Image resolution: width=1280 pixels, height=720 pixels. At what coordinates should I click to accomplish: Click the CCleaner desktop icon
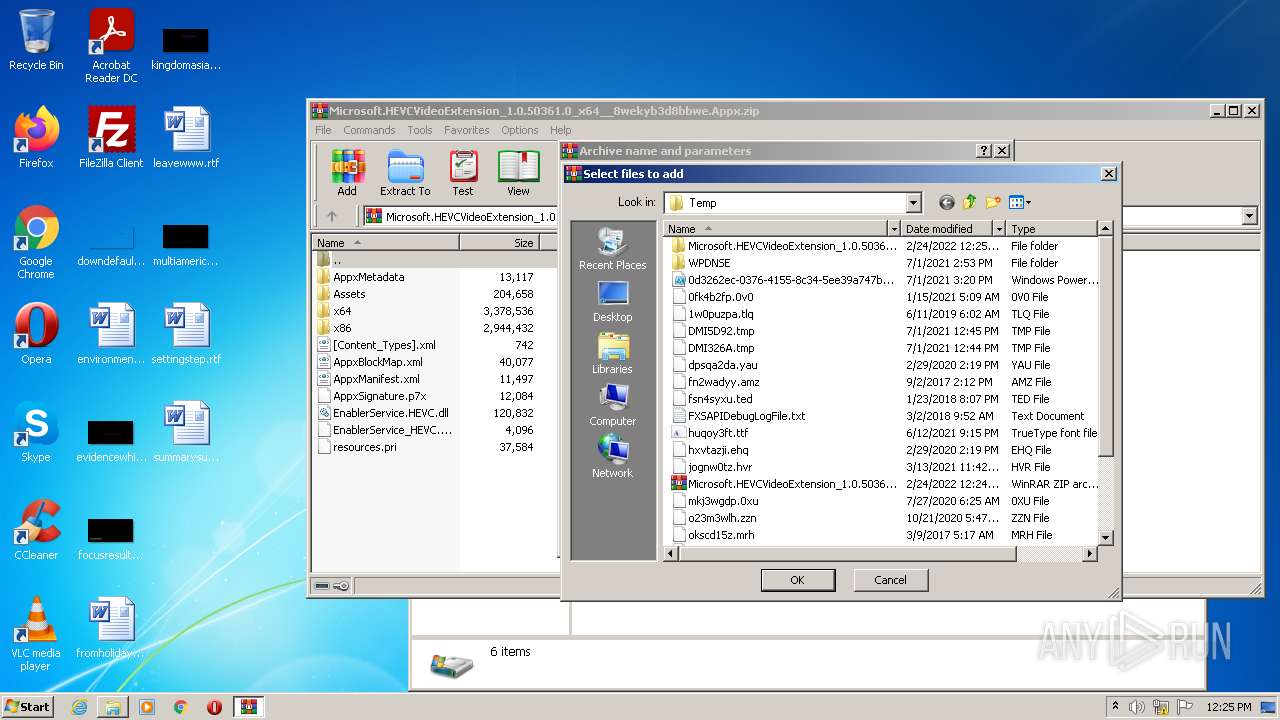36,530
